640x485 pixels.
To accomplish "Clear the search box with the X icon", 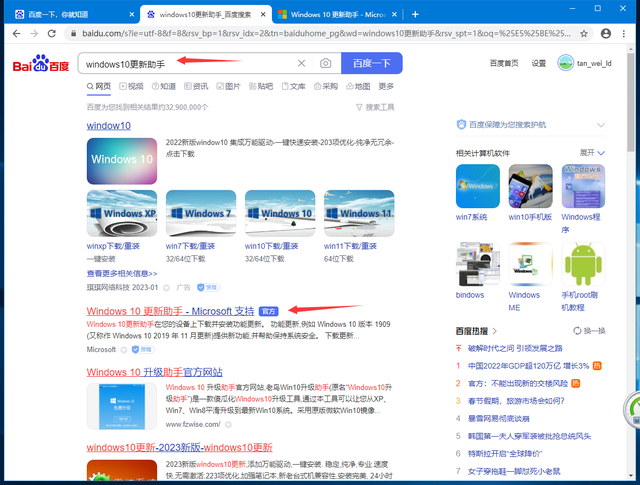I will [301, 63].
